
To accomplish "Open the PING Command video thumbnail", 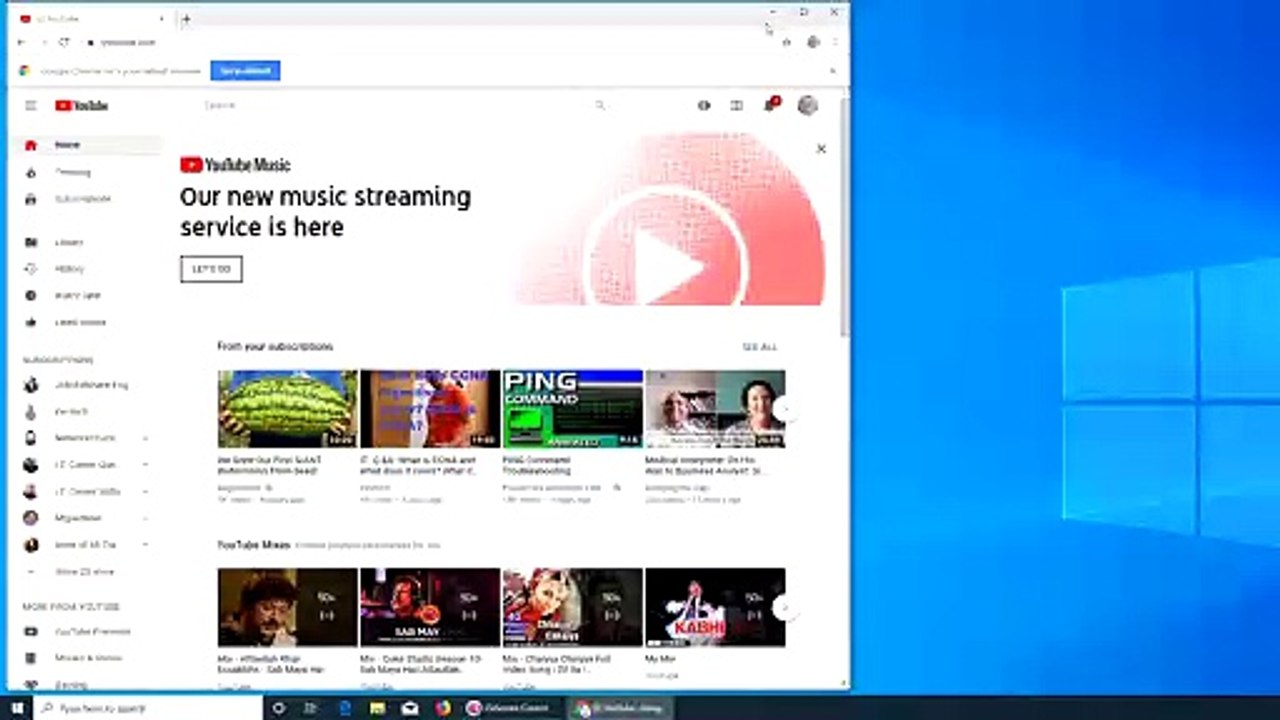I will (572, 409).
